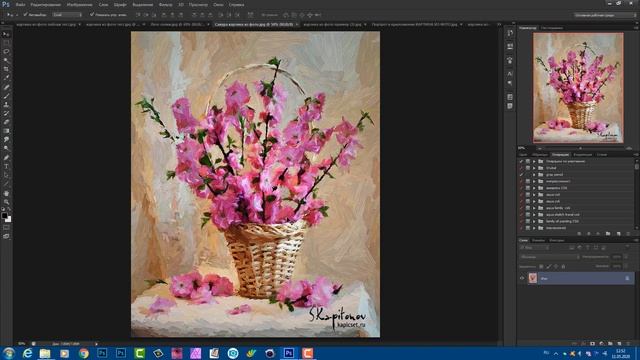This screenshot has width=640, height=360.
Task: Click record button in Actions panel
Action: [589, 234]
